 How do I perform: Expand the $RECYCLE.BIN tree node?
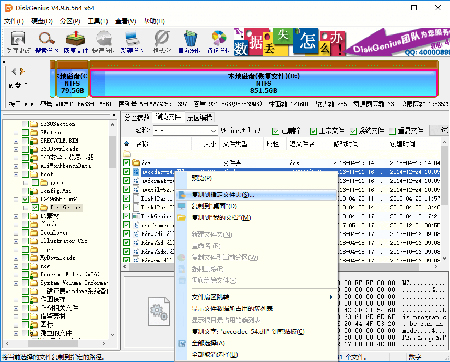coord(16,141)
